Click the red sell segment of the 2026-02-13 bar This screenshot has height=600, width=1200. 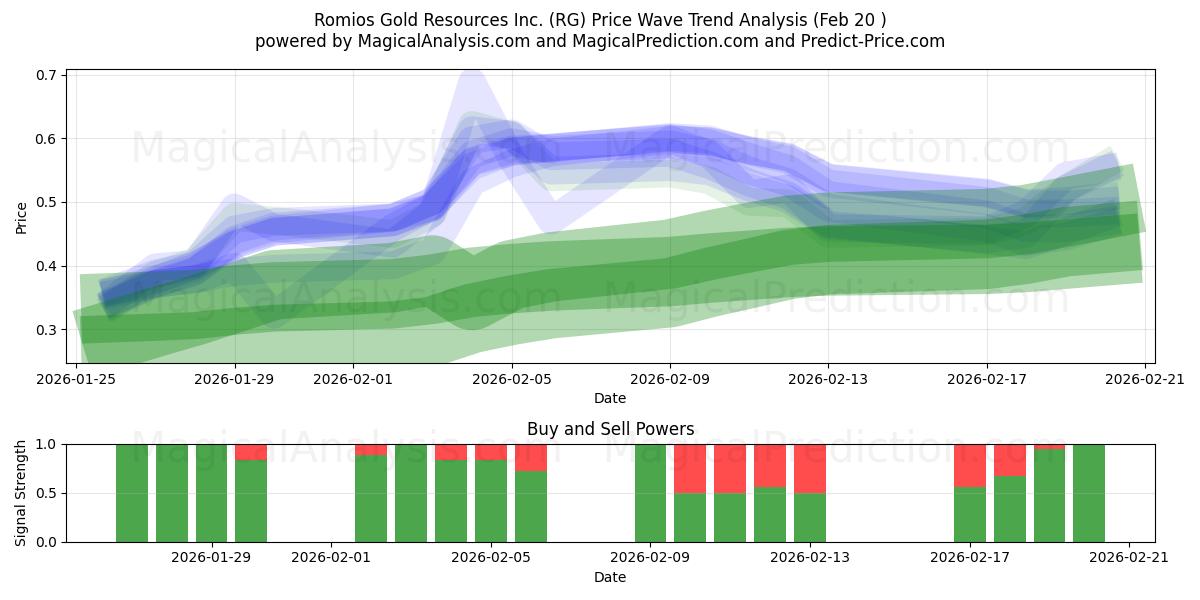tap(810, 468)
